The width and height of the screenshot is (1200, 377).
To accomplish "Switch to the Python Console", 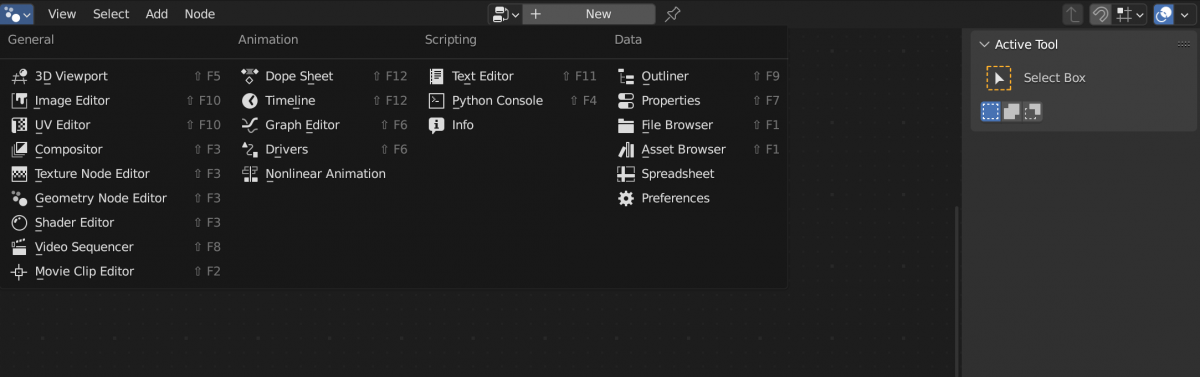I will pyautogui.click(x=512, y=100).
